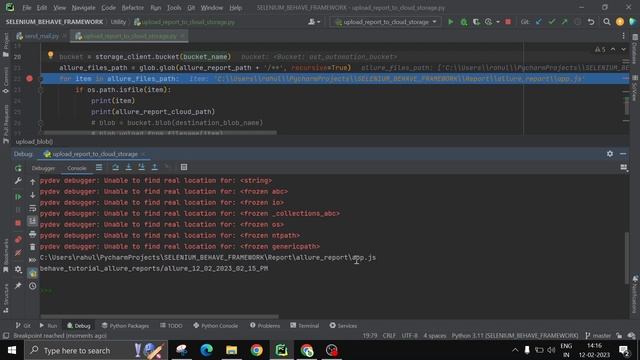Push commits with the Git arrow icon
Viewport: 640px width, 360px height.
tap(564, 22)
